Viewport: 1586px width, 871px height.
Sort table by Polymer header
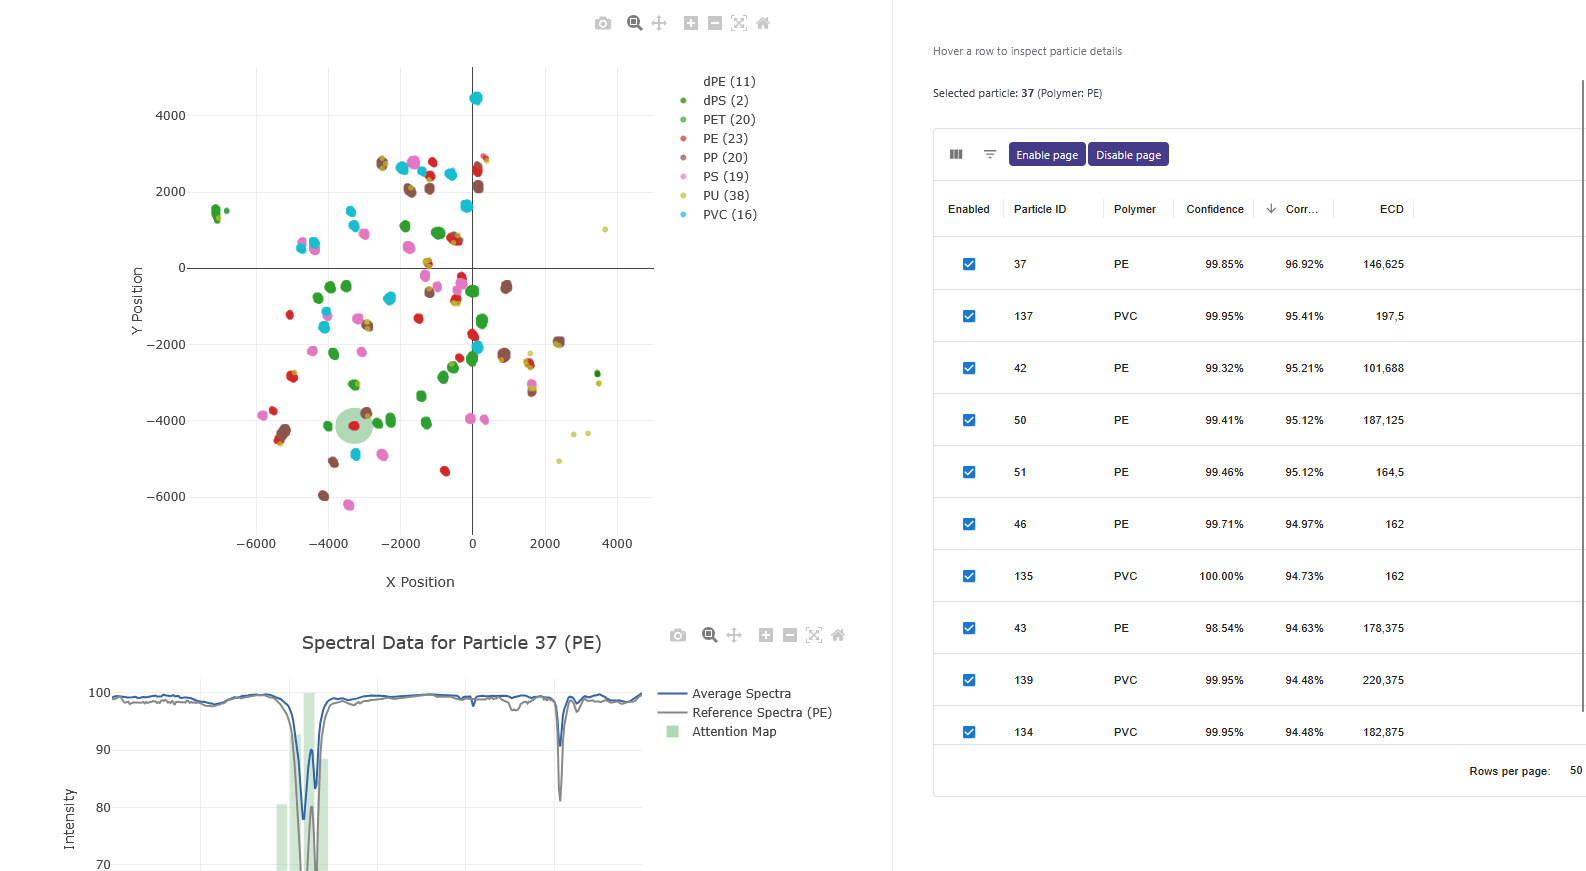click(1135, 209)
